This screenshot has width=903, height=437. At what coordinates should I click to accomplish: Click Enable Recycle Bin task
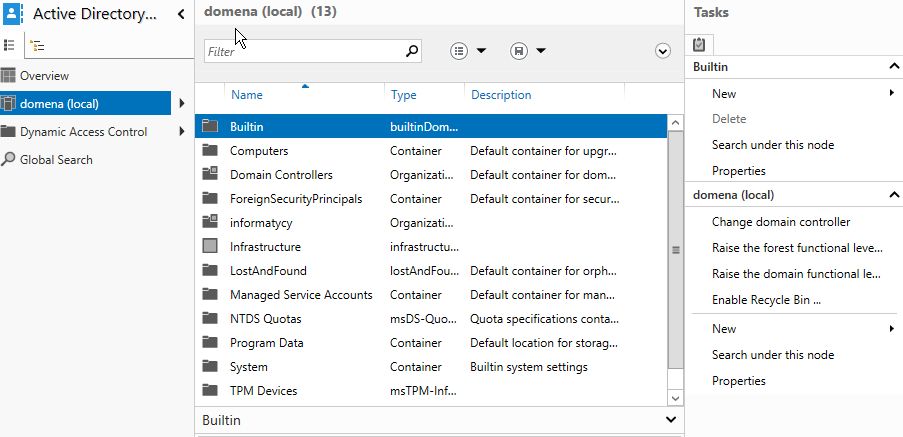[766, 300]
